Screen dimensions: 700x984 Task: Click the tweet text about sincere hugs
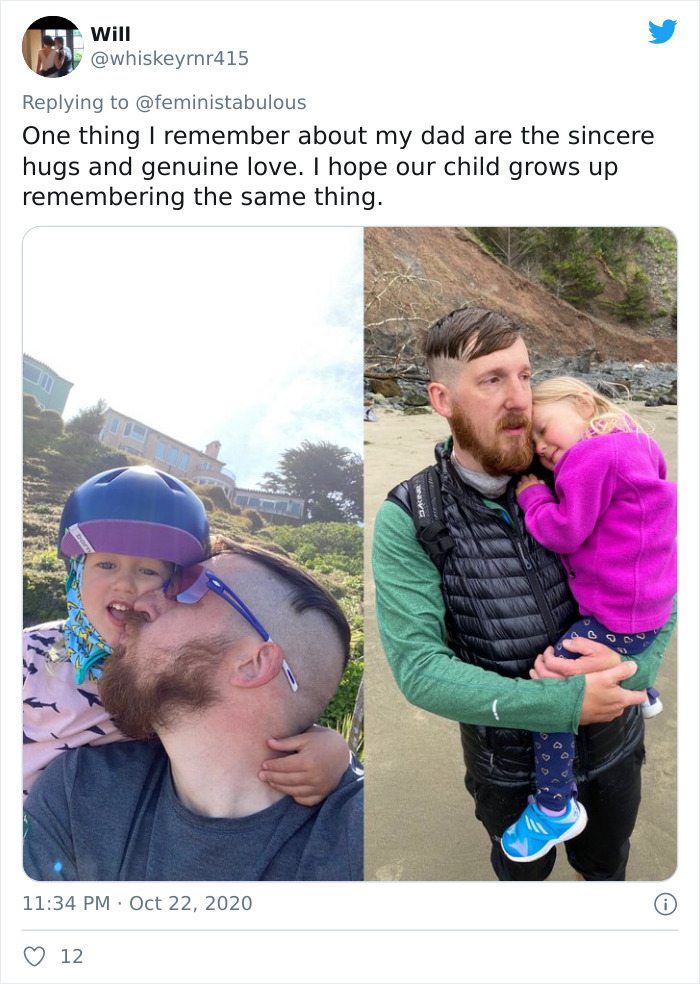(x=338, y=166)
